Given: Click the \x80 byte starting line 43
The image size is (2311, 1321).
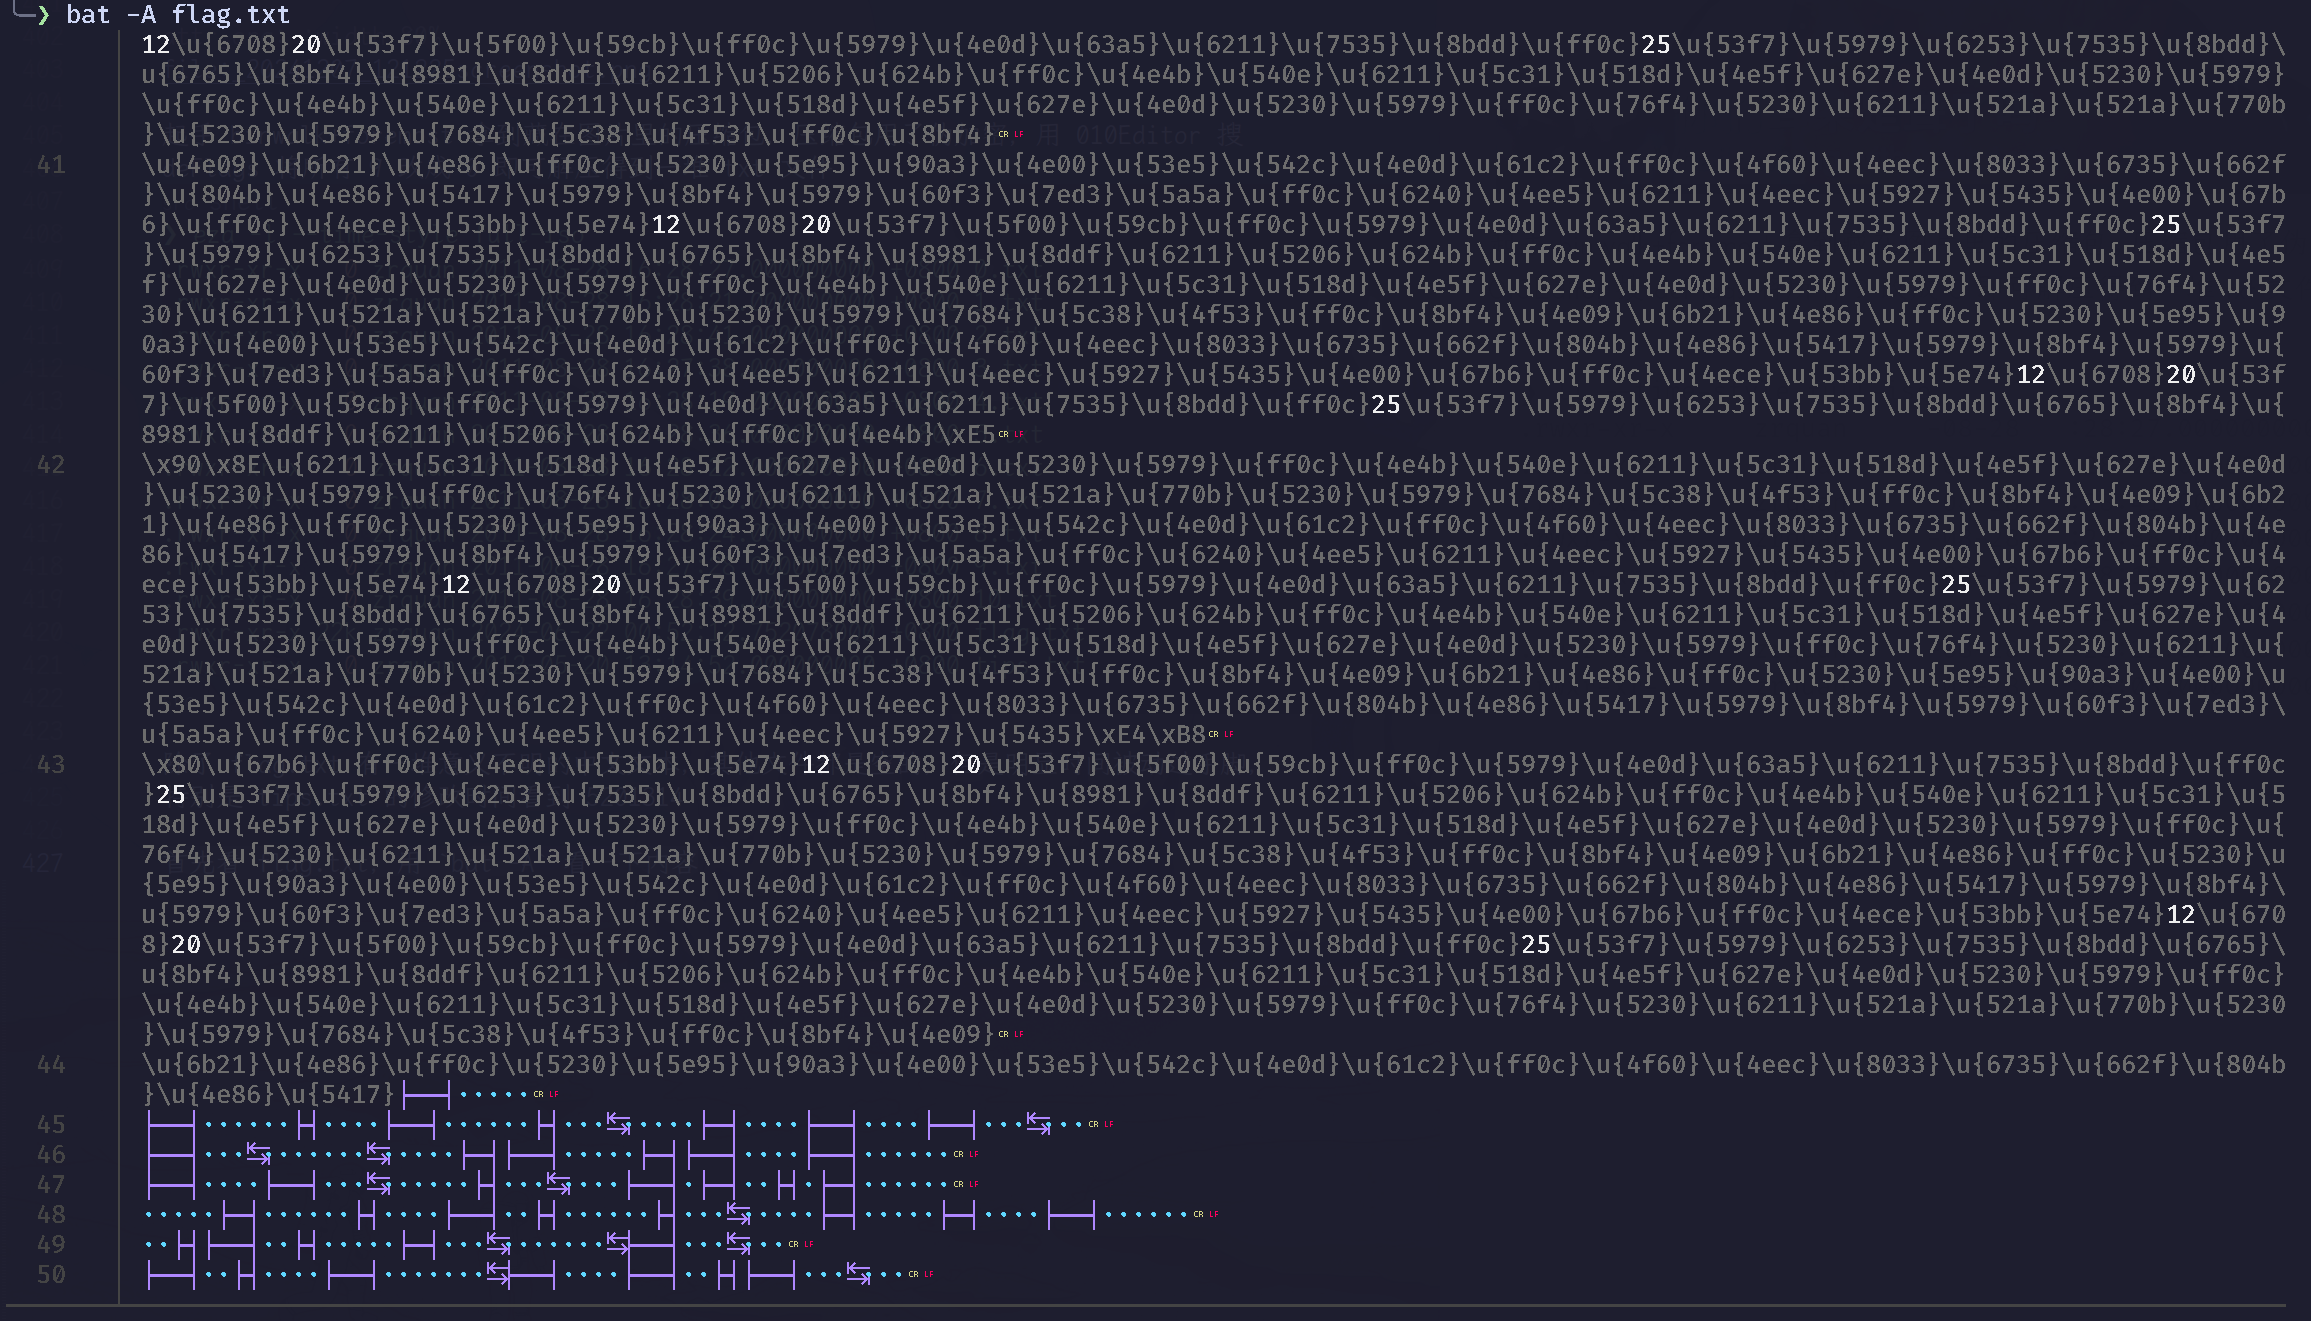Looking at the screenshot, I should pos(171,764).
